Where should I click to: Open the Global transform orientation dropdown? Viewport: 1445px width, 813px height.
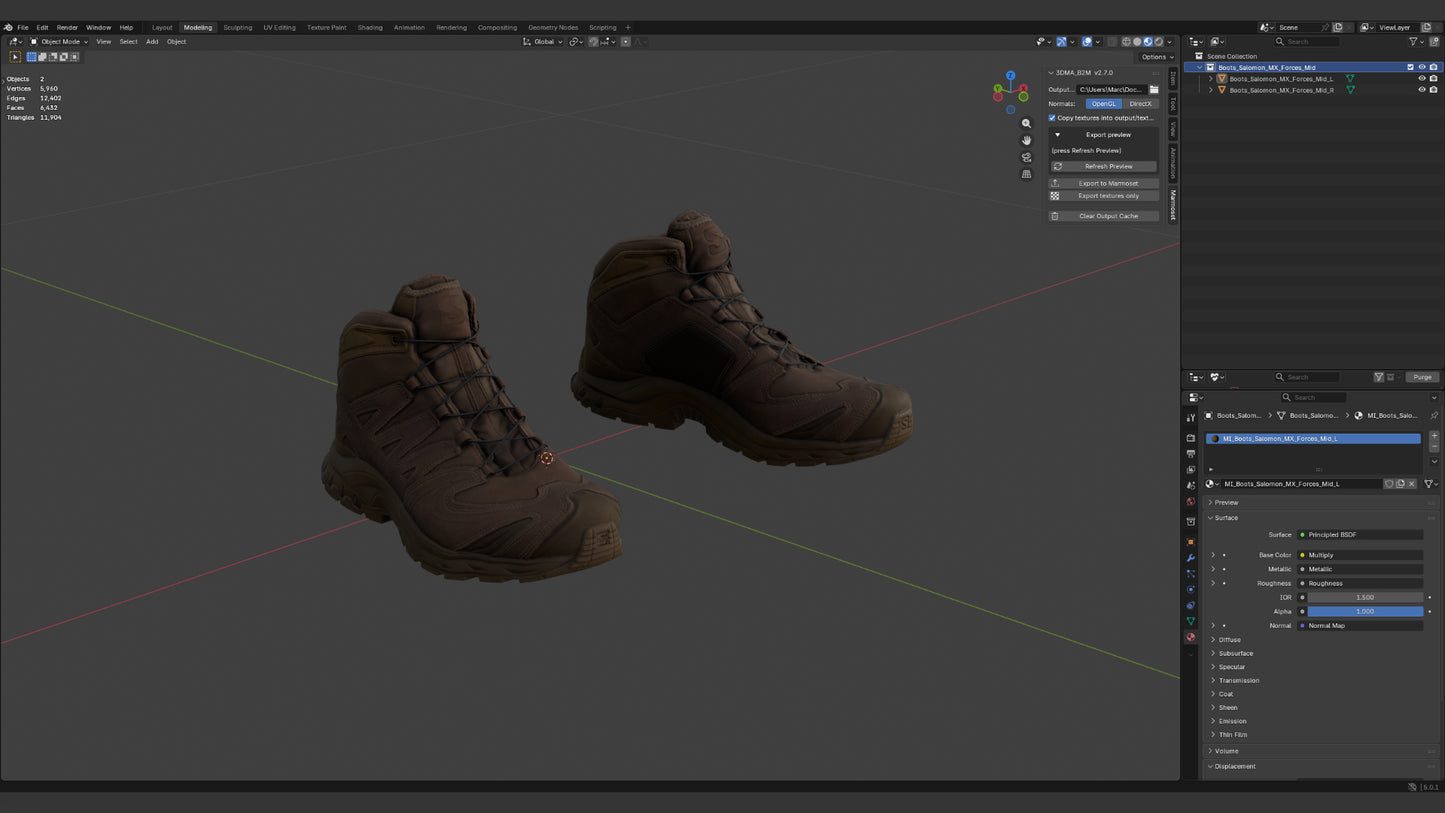pos(543,42)
